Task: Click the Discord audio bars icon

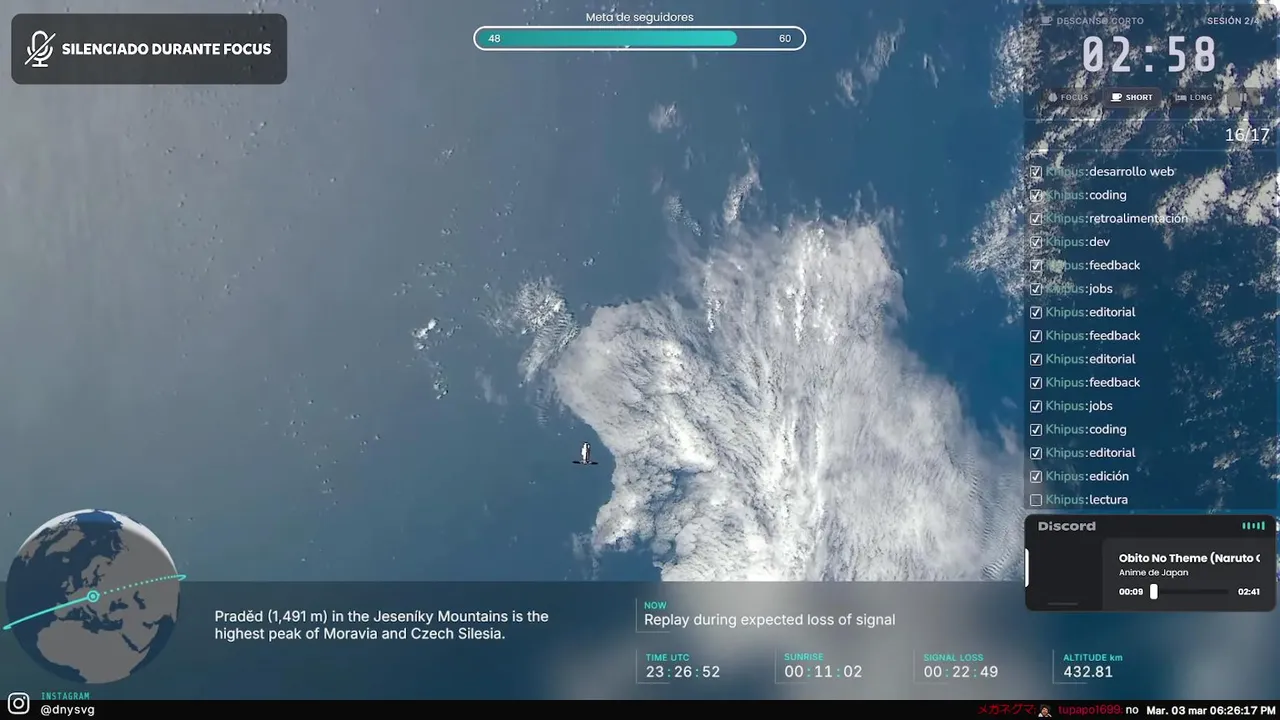Action: click(x=1253, y=526)
